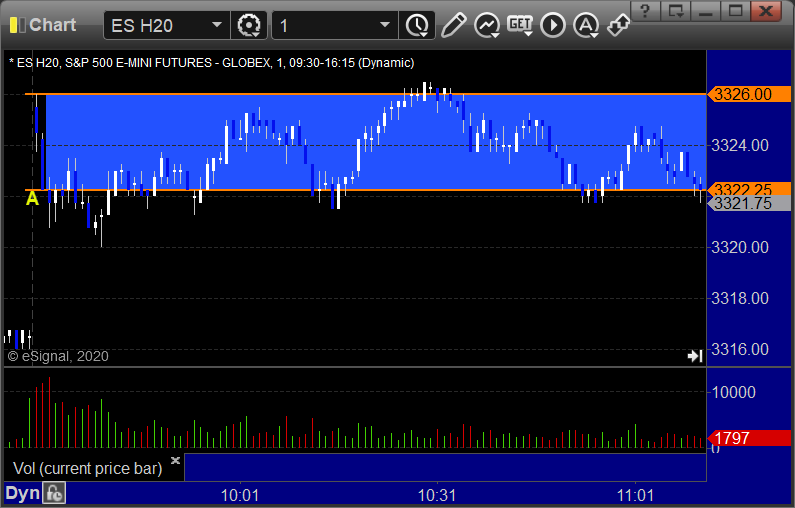Toggle the Dyn dynamic time mode
The height and width of the screenshot is (508, 795).
[22, 493]
